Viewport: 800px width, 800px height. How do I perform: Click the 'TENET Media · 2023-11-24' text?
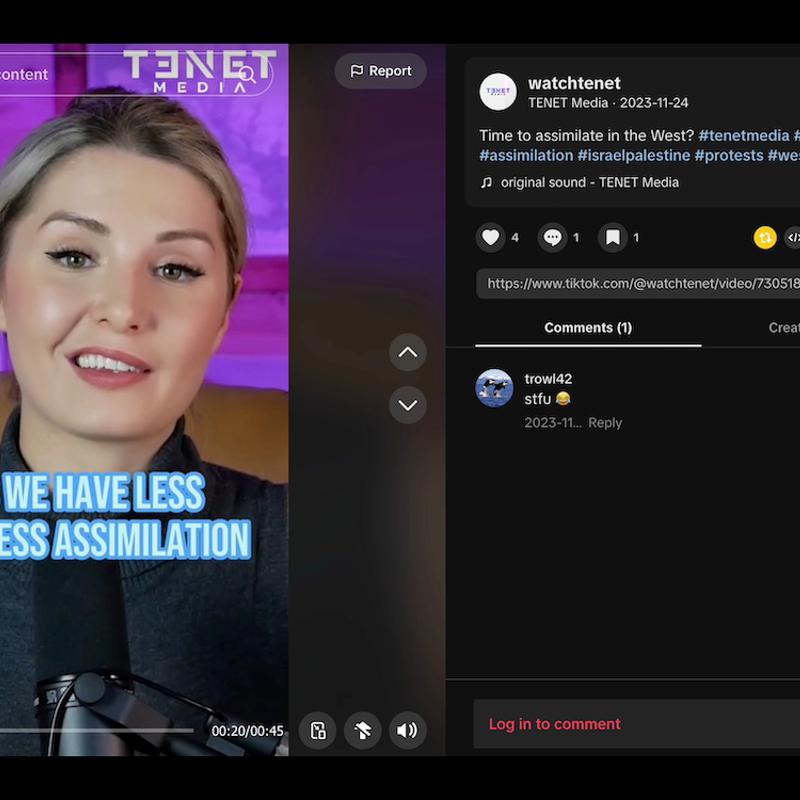click(x=608, y=103)
